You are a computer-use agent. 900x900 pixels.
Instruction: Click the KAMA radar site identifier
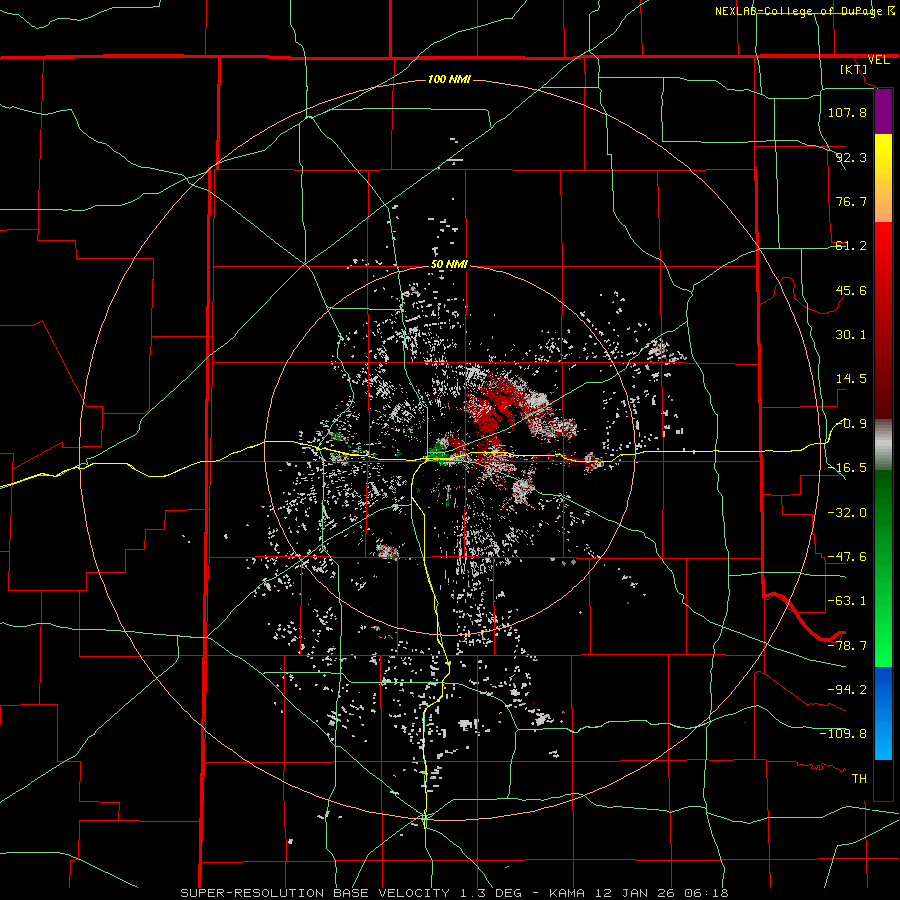tap(568, 893)
